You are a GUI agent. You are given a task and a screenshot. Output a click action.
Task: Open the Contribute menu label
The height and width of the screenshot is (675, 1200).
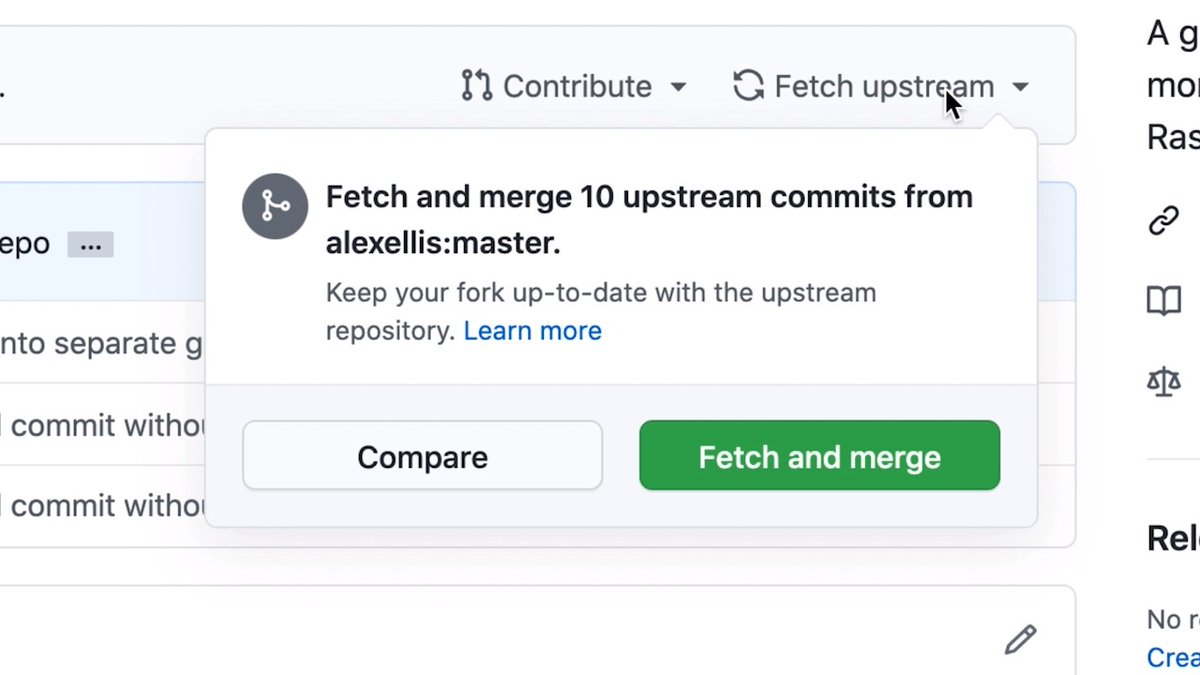577,87
